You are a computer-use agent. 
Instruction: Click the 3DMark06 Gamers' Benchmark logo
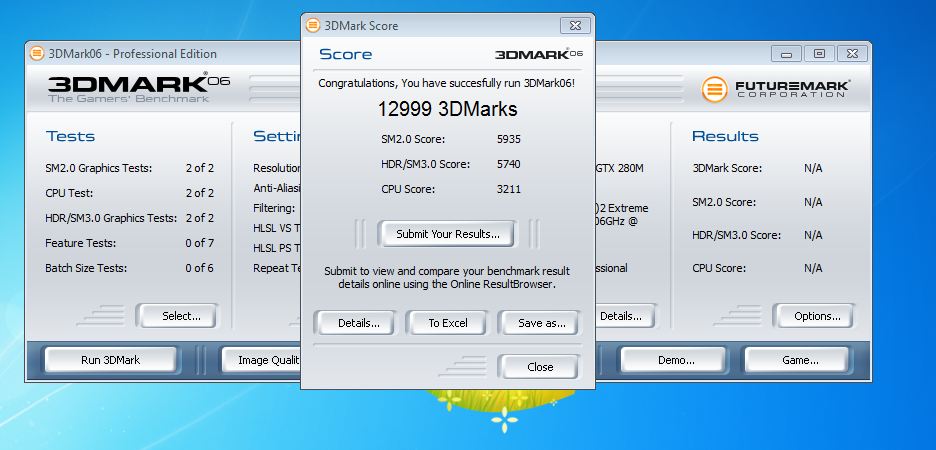pyautogui.click(x=138, y=88)
